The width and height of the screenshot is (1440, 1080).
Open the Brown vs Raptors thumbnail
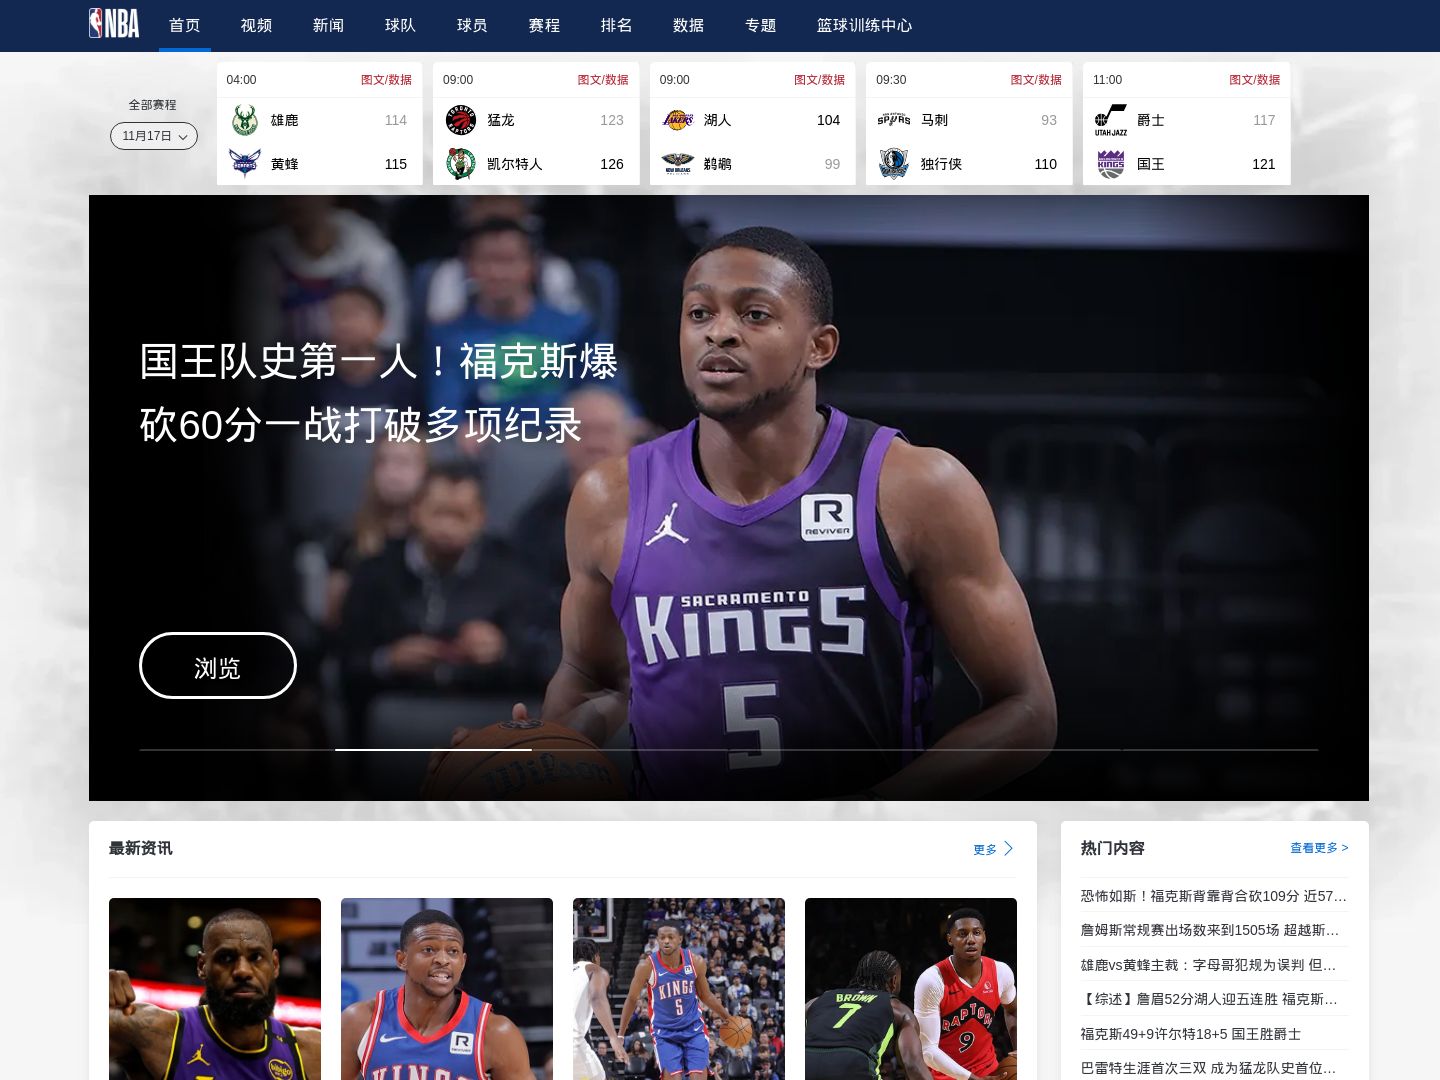pyautogui.click(x=911, y=989)
